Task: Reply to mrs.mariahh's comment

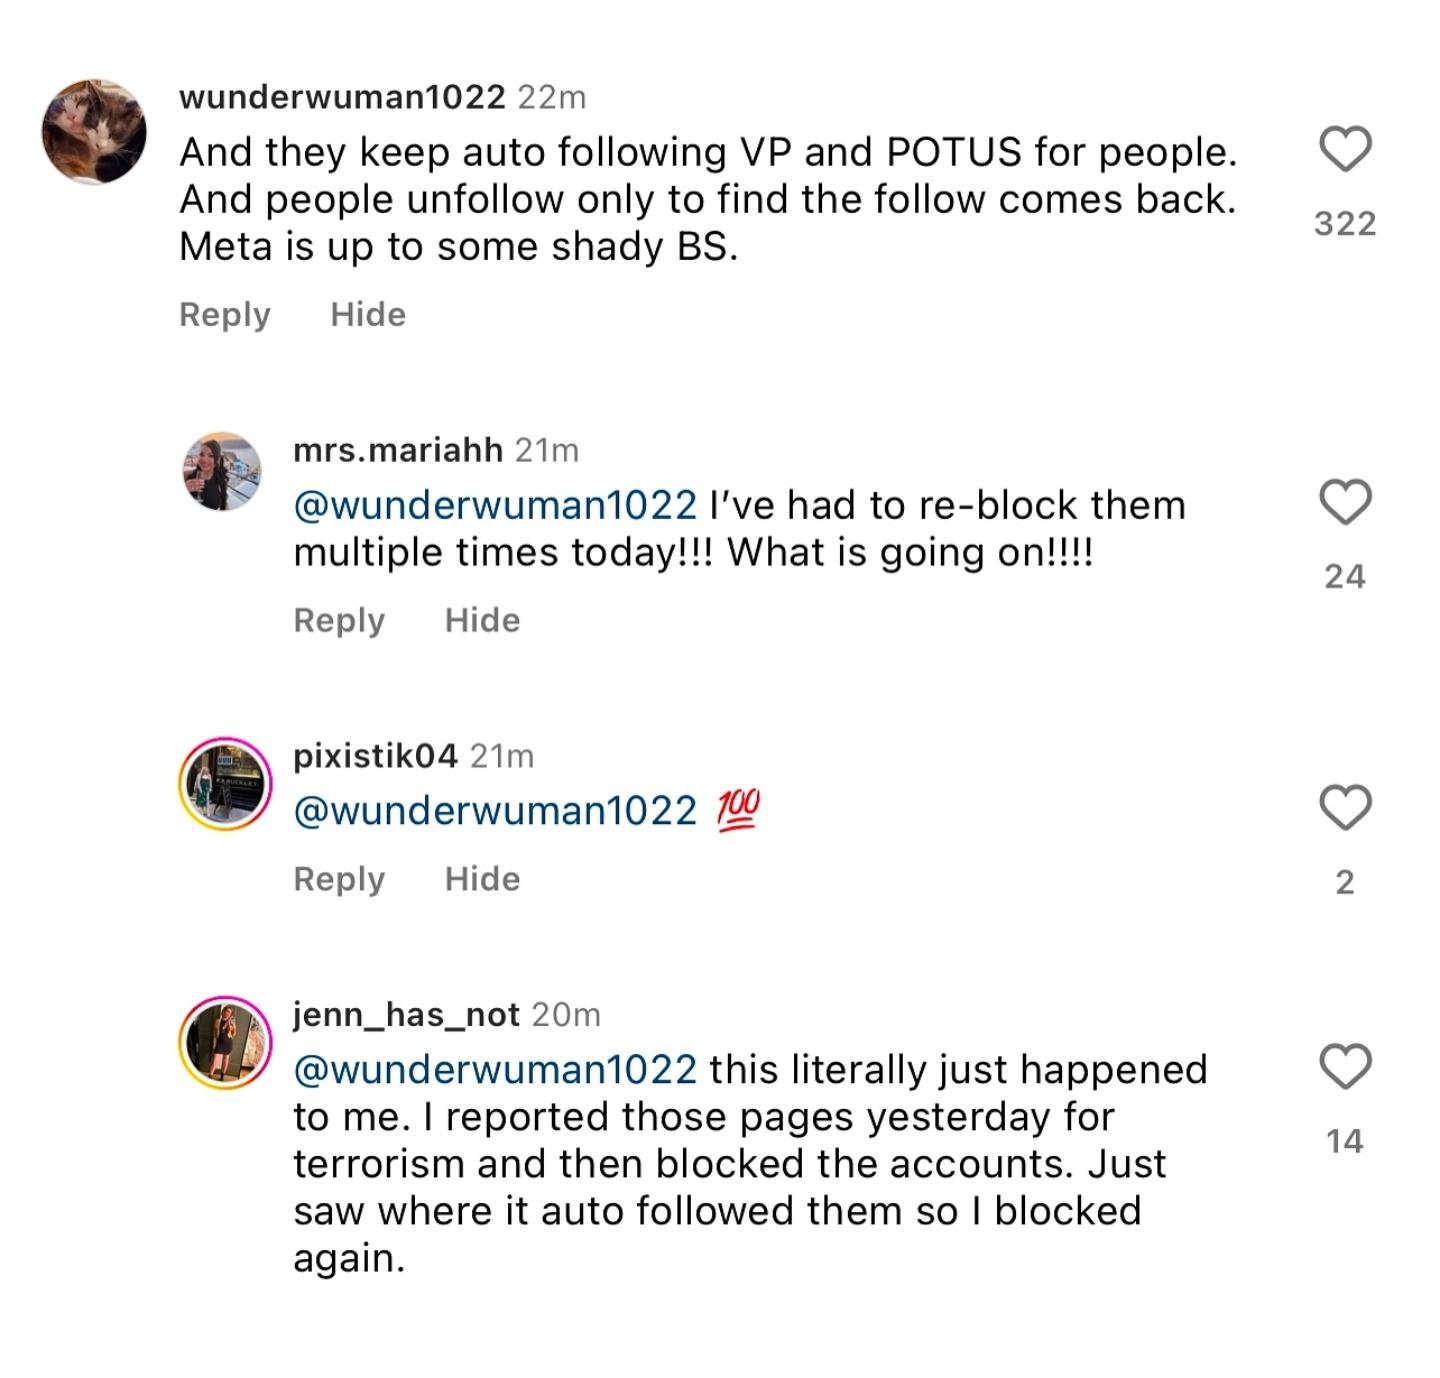Action: tap(339, 621)
